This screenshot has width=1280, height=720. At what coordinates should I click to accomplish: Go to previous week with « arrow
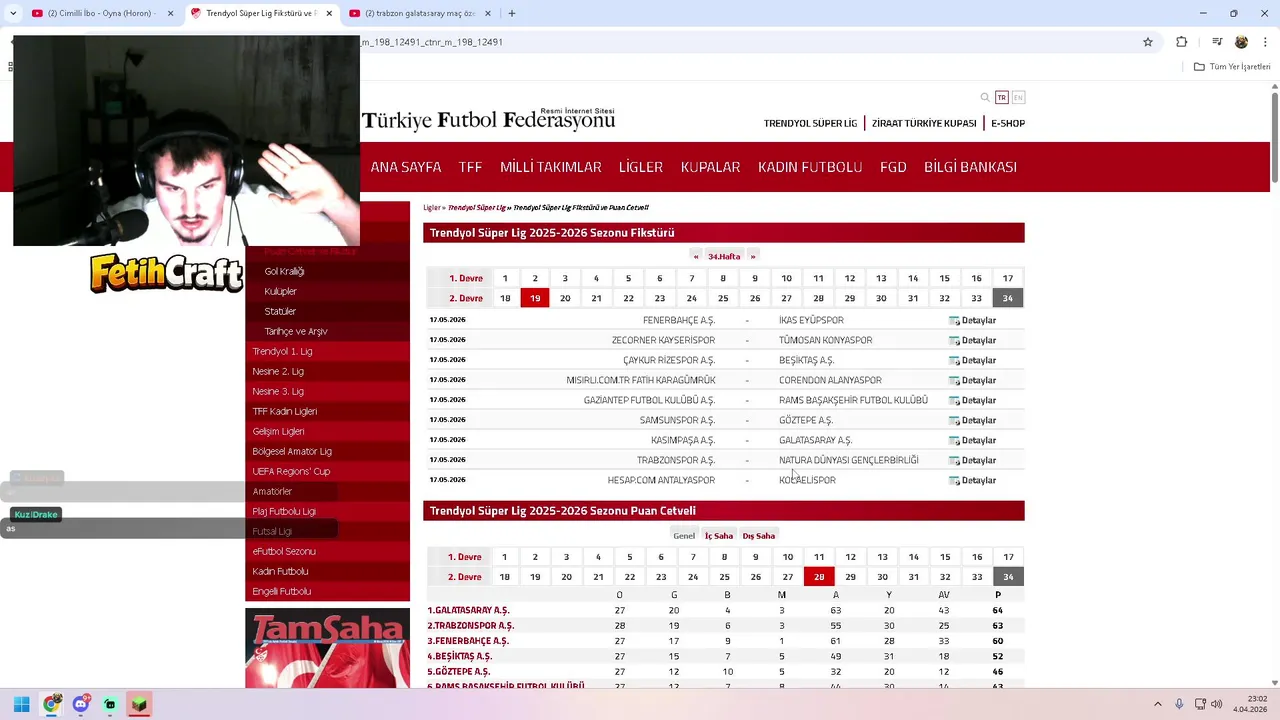pos(696,256)
